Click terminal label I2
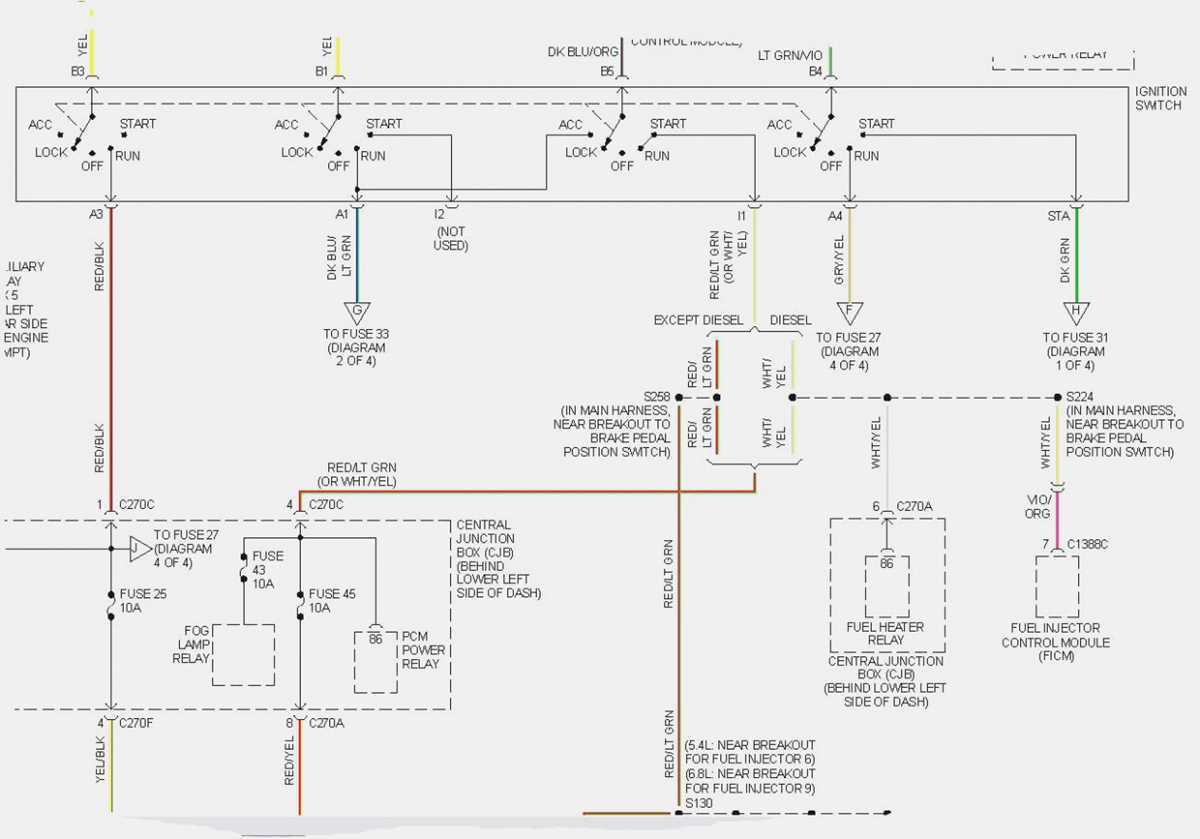Image resolution: width=1200 pixels, height=839 pixels. [x=439, y=214]
